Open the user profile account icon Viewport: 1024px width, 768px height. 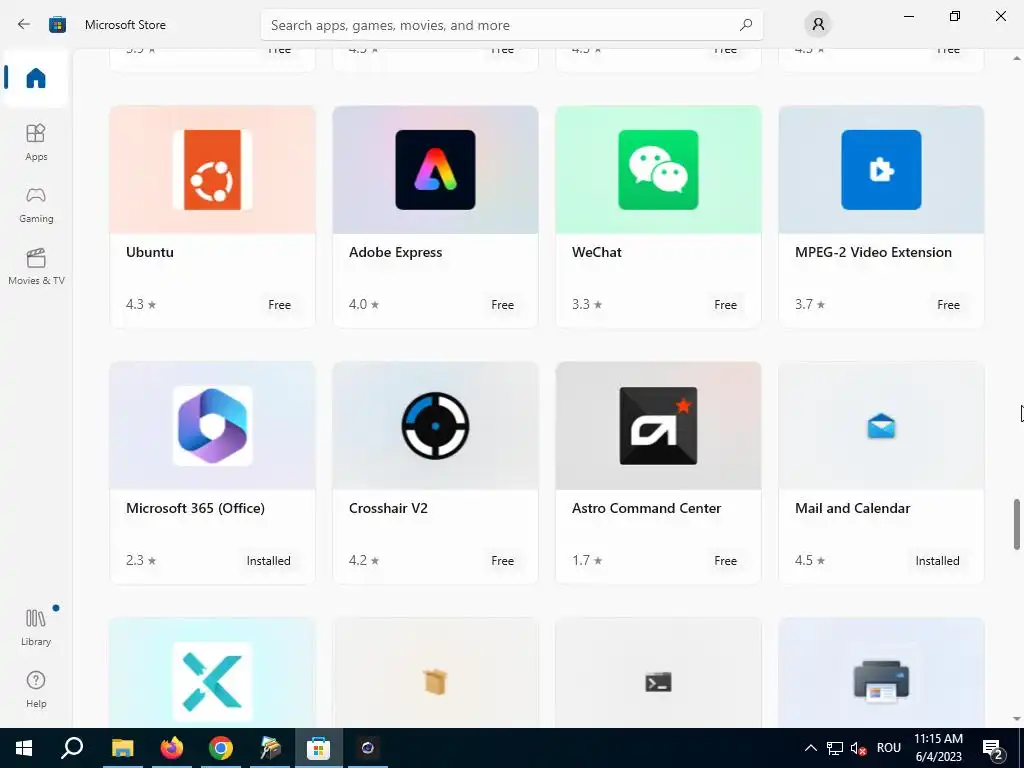coord(818,25)
